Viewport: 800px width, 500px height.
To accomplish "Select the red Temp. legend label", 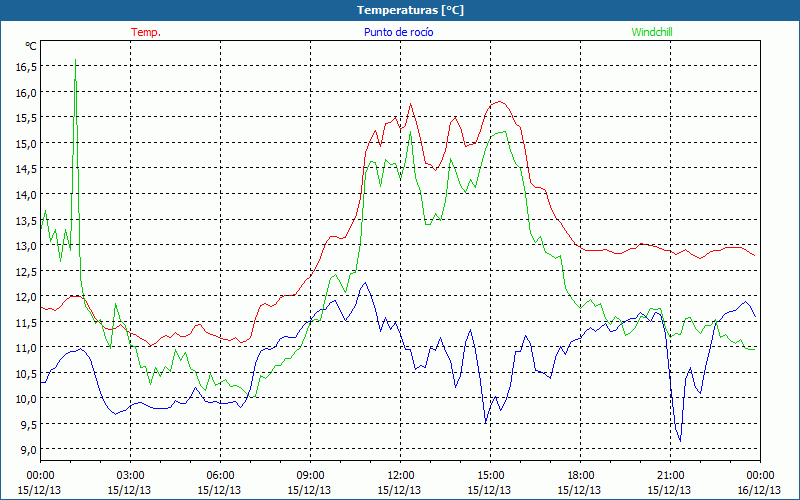I will (x=146, y=32).
